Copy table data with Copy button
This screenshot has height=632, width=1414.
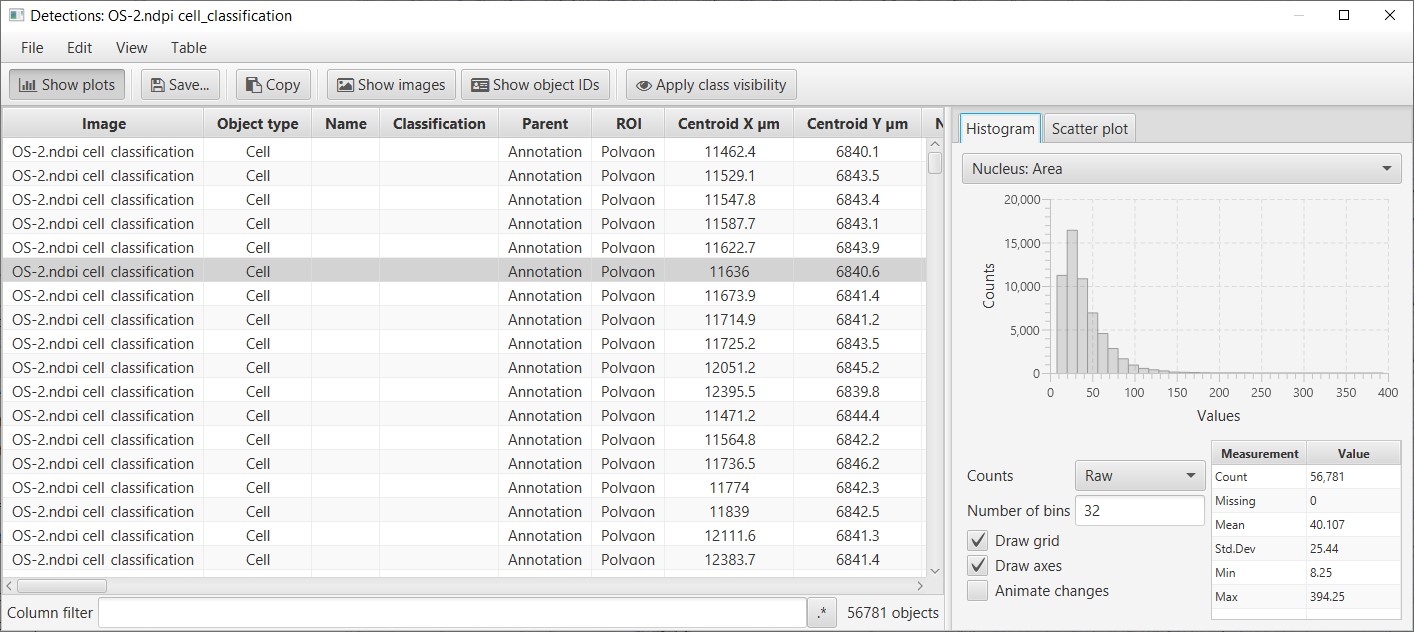click(273, 85)
